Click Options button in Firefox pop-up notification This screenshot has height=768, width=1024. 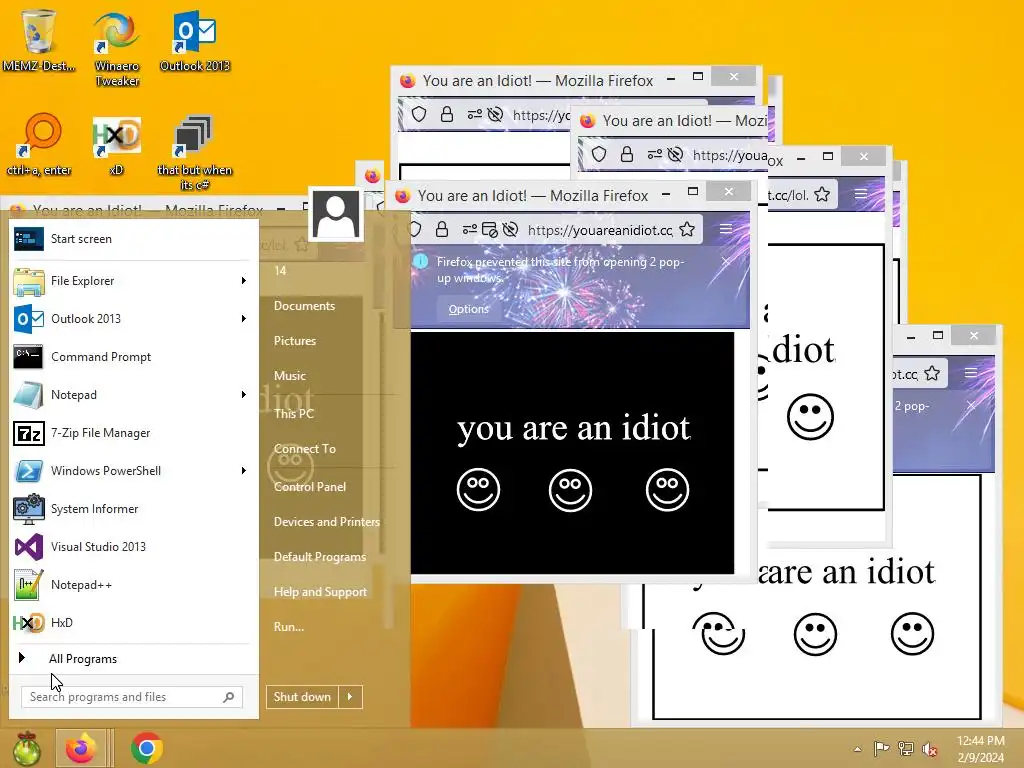(468, 309)
